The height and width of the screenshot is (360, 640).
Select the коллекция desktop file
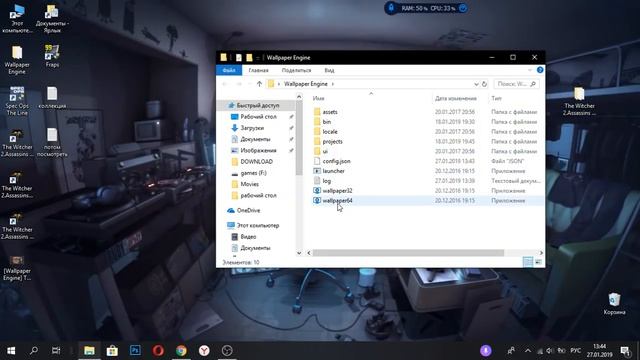[x=52, y=98]
